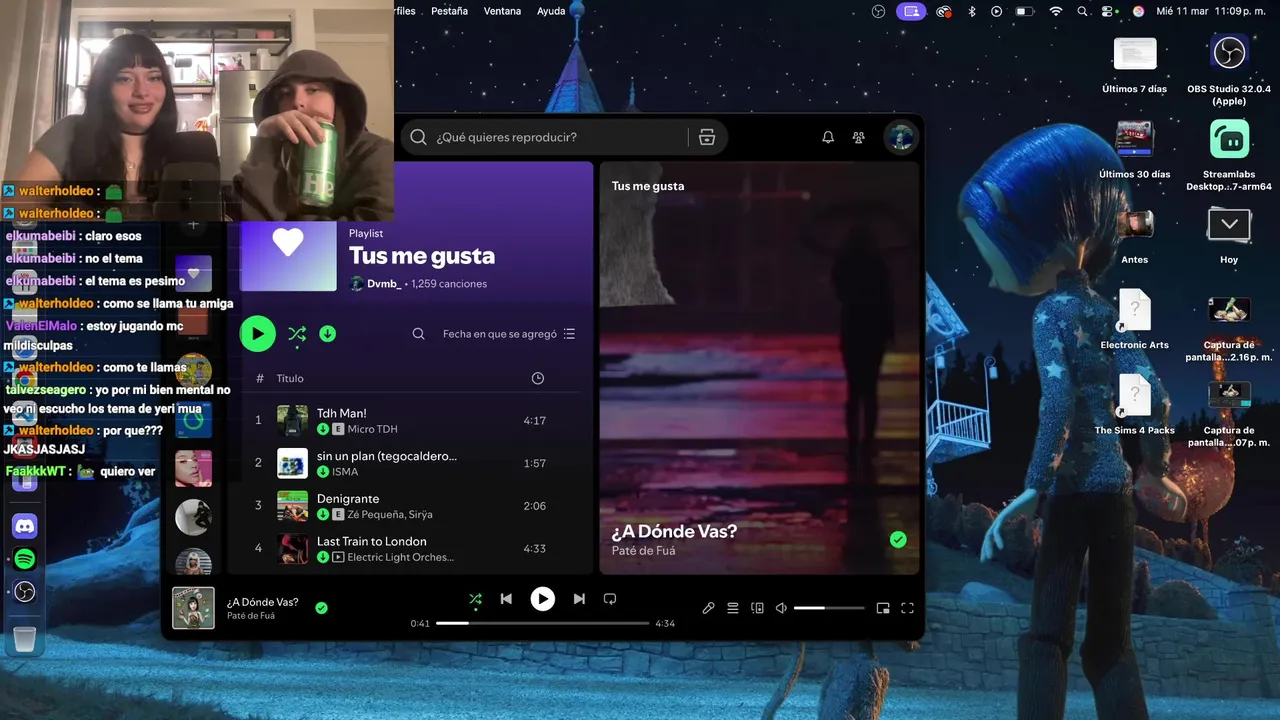Open the Últimos 7 días desktop folder

[1135, 54]
